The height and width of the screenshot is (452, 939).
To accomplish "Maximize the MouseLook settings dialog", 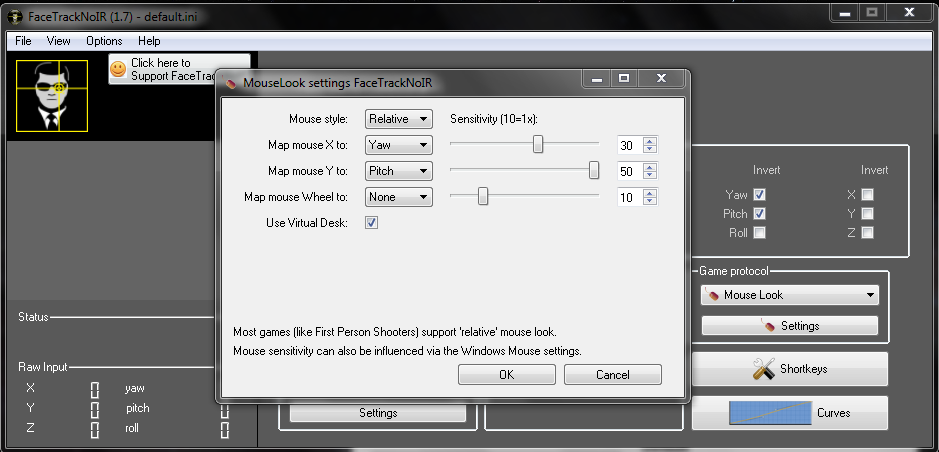I will (623, 78).
